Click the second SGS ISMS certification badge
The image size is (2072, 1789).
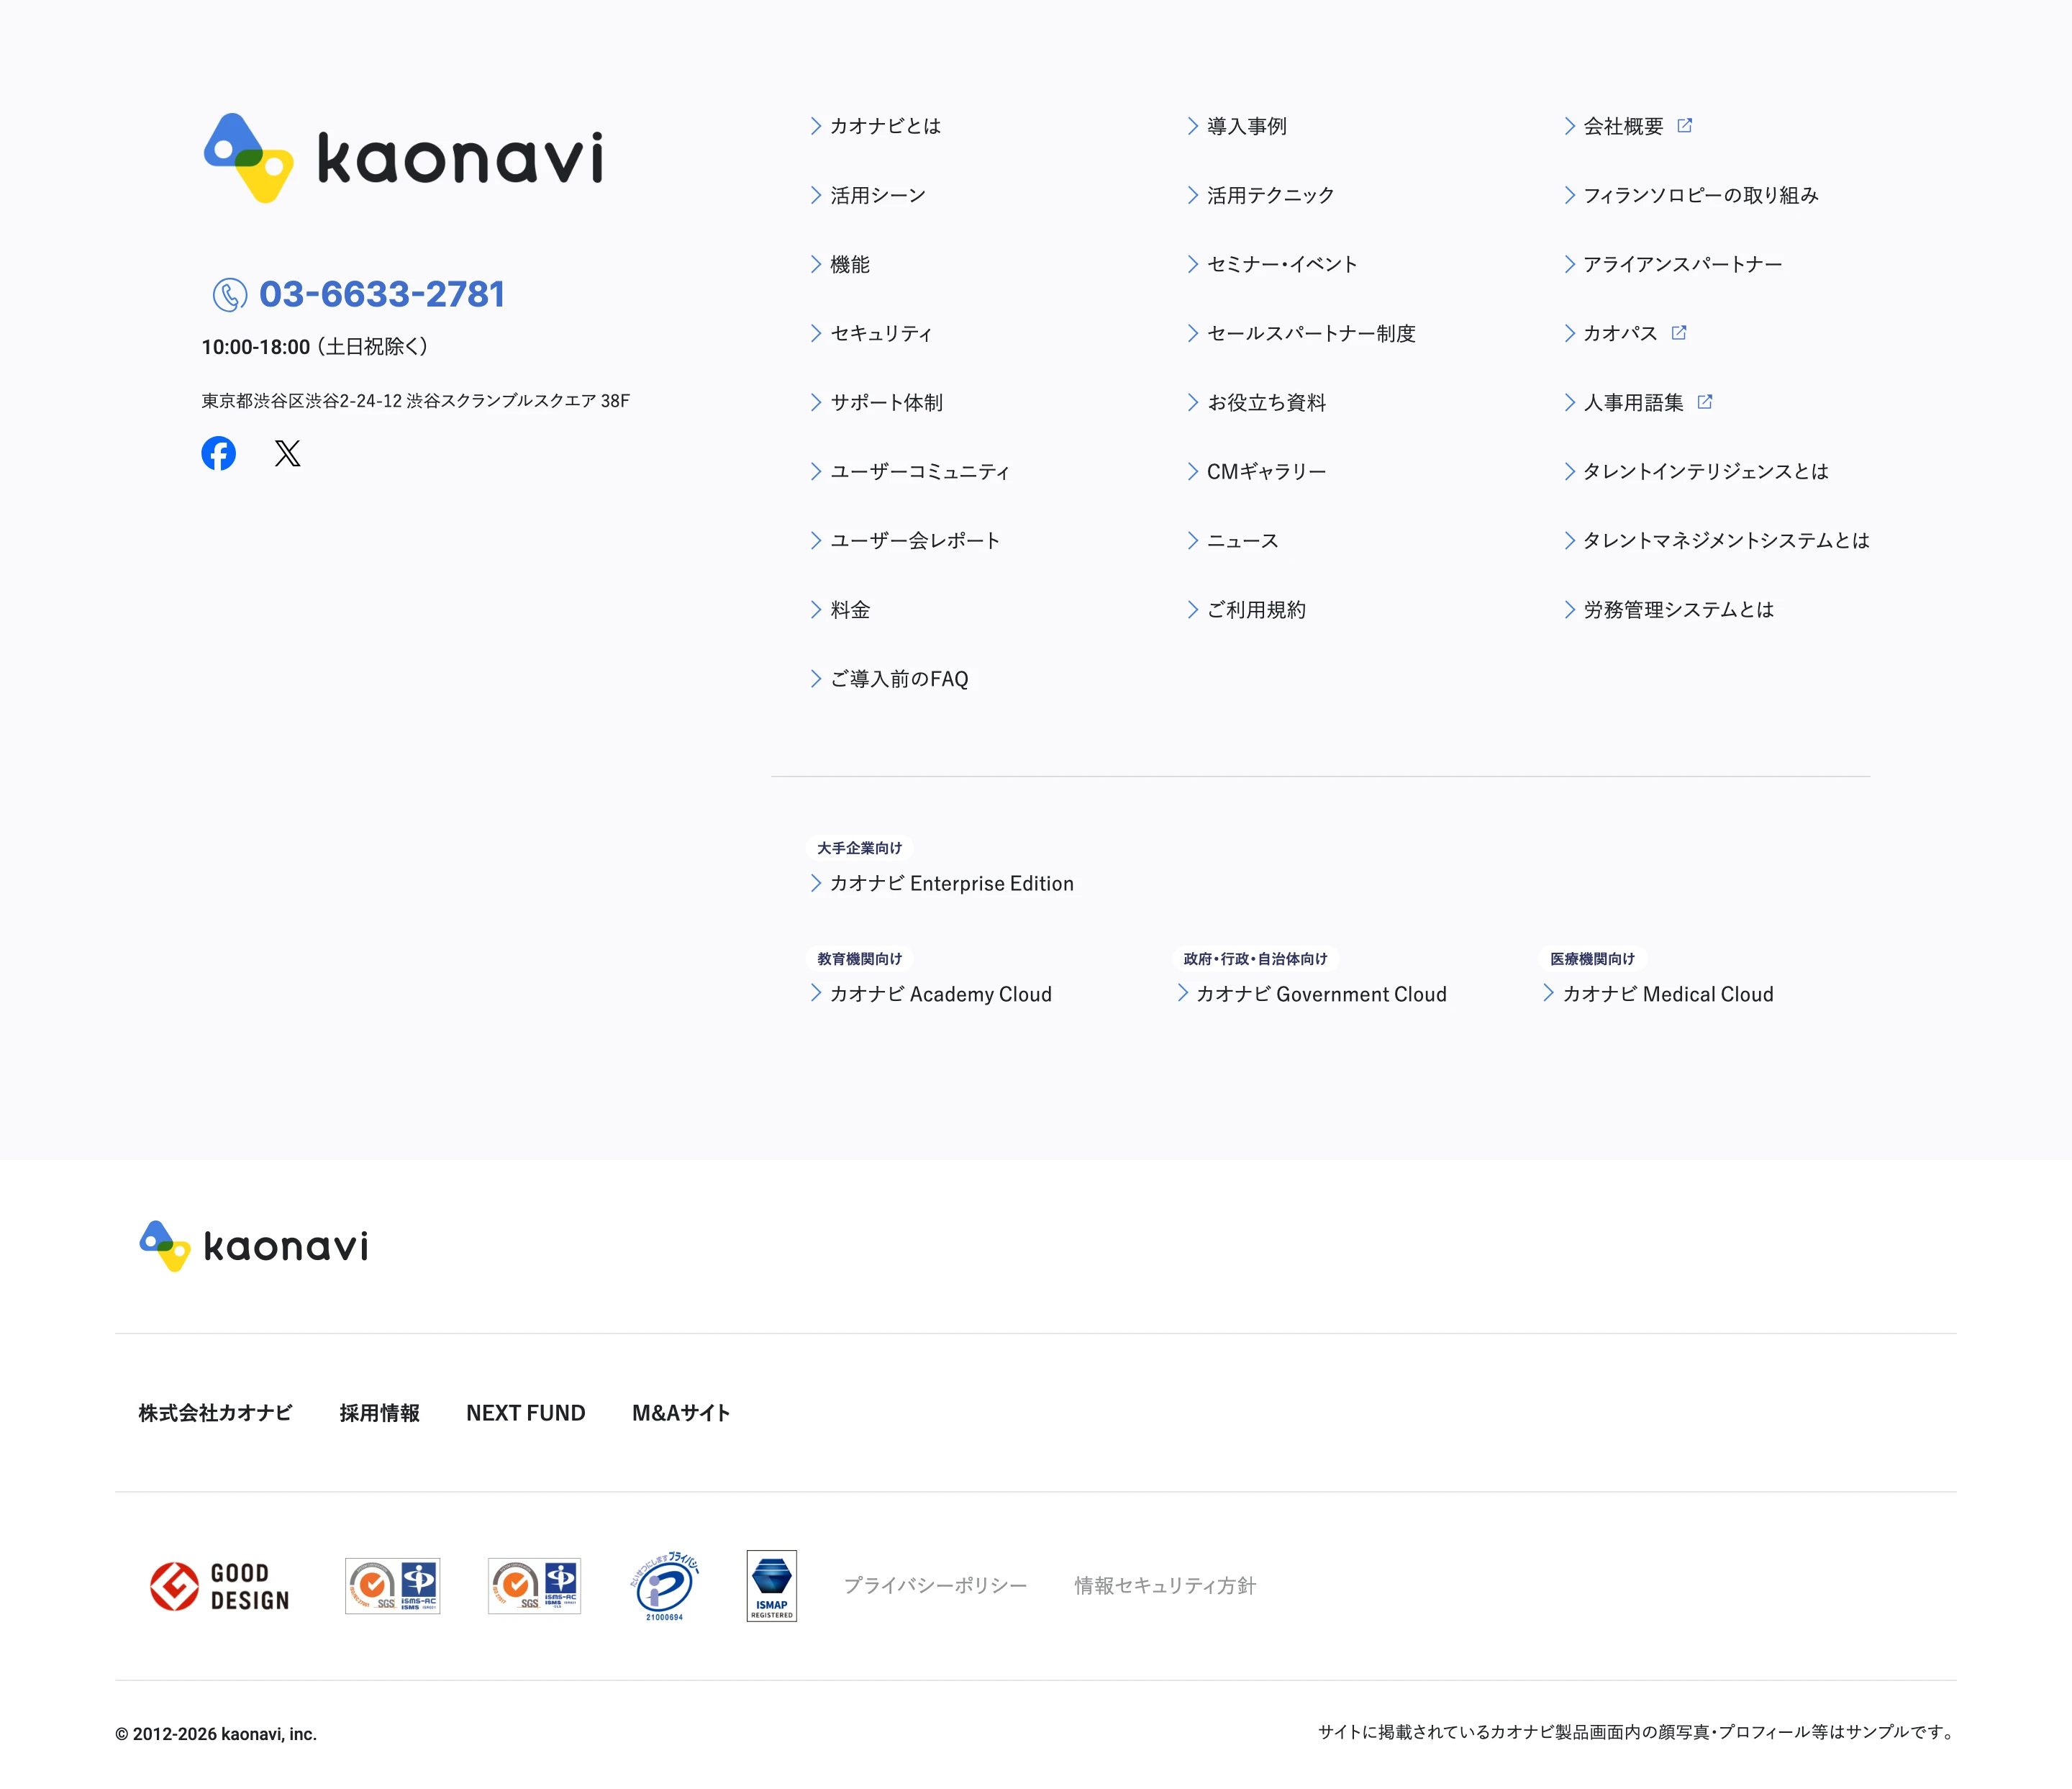click(535, 1586)
